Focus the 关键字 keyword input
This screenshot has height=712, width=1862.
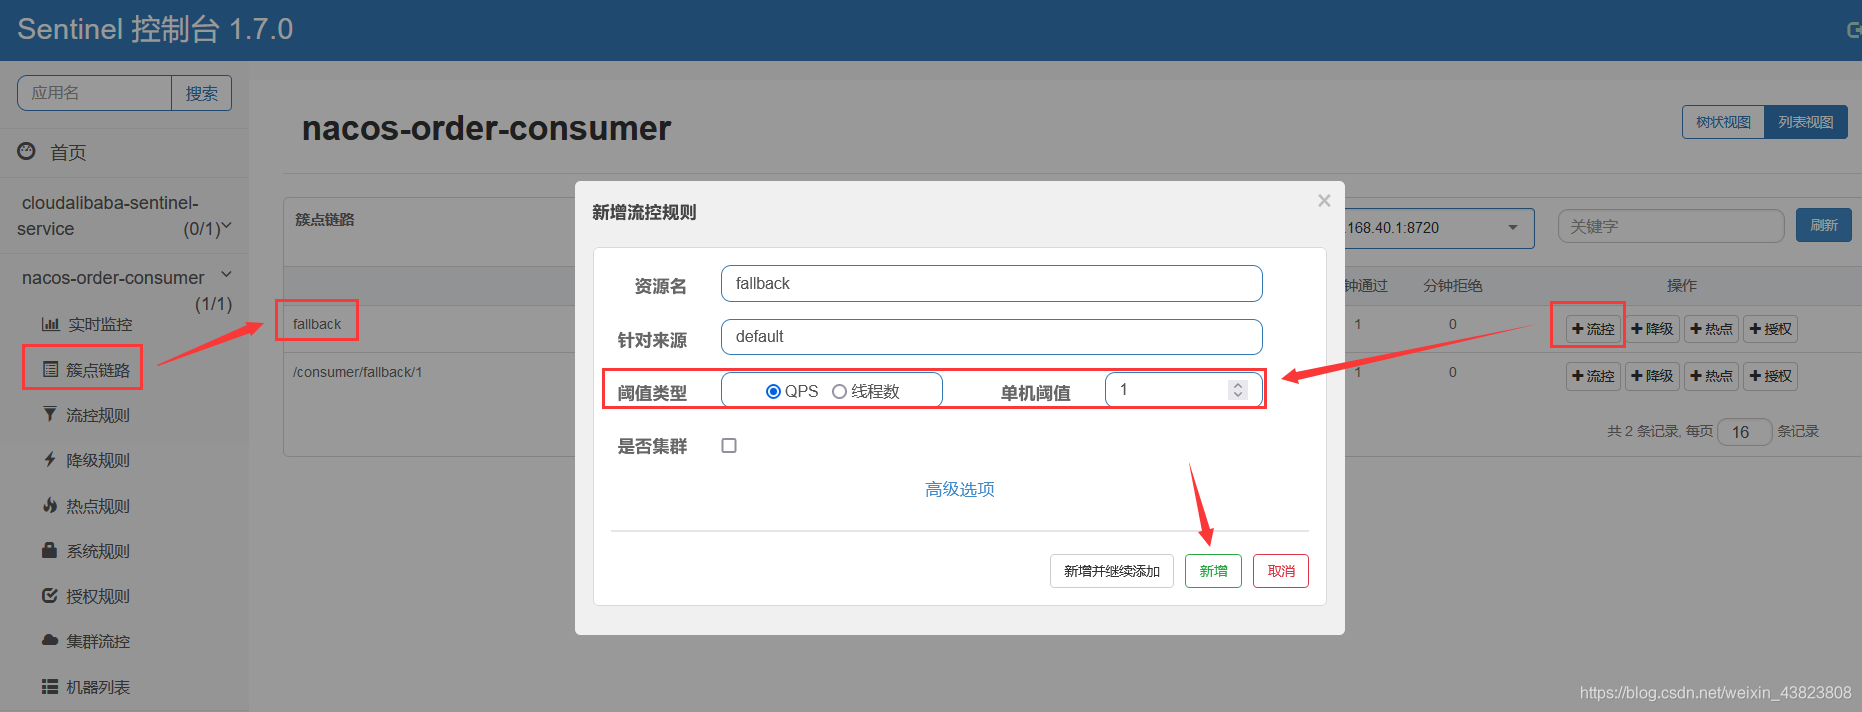[x=1671, y=226]
